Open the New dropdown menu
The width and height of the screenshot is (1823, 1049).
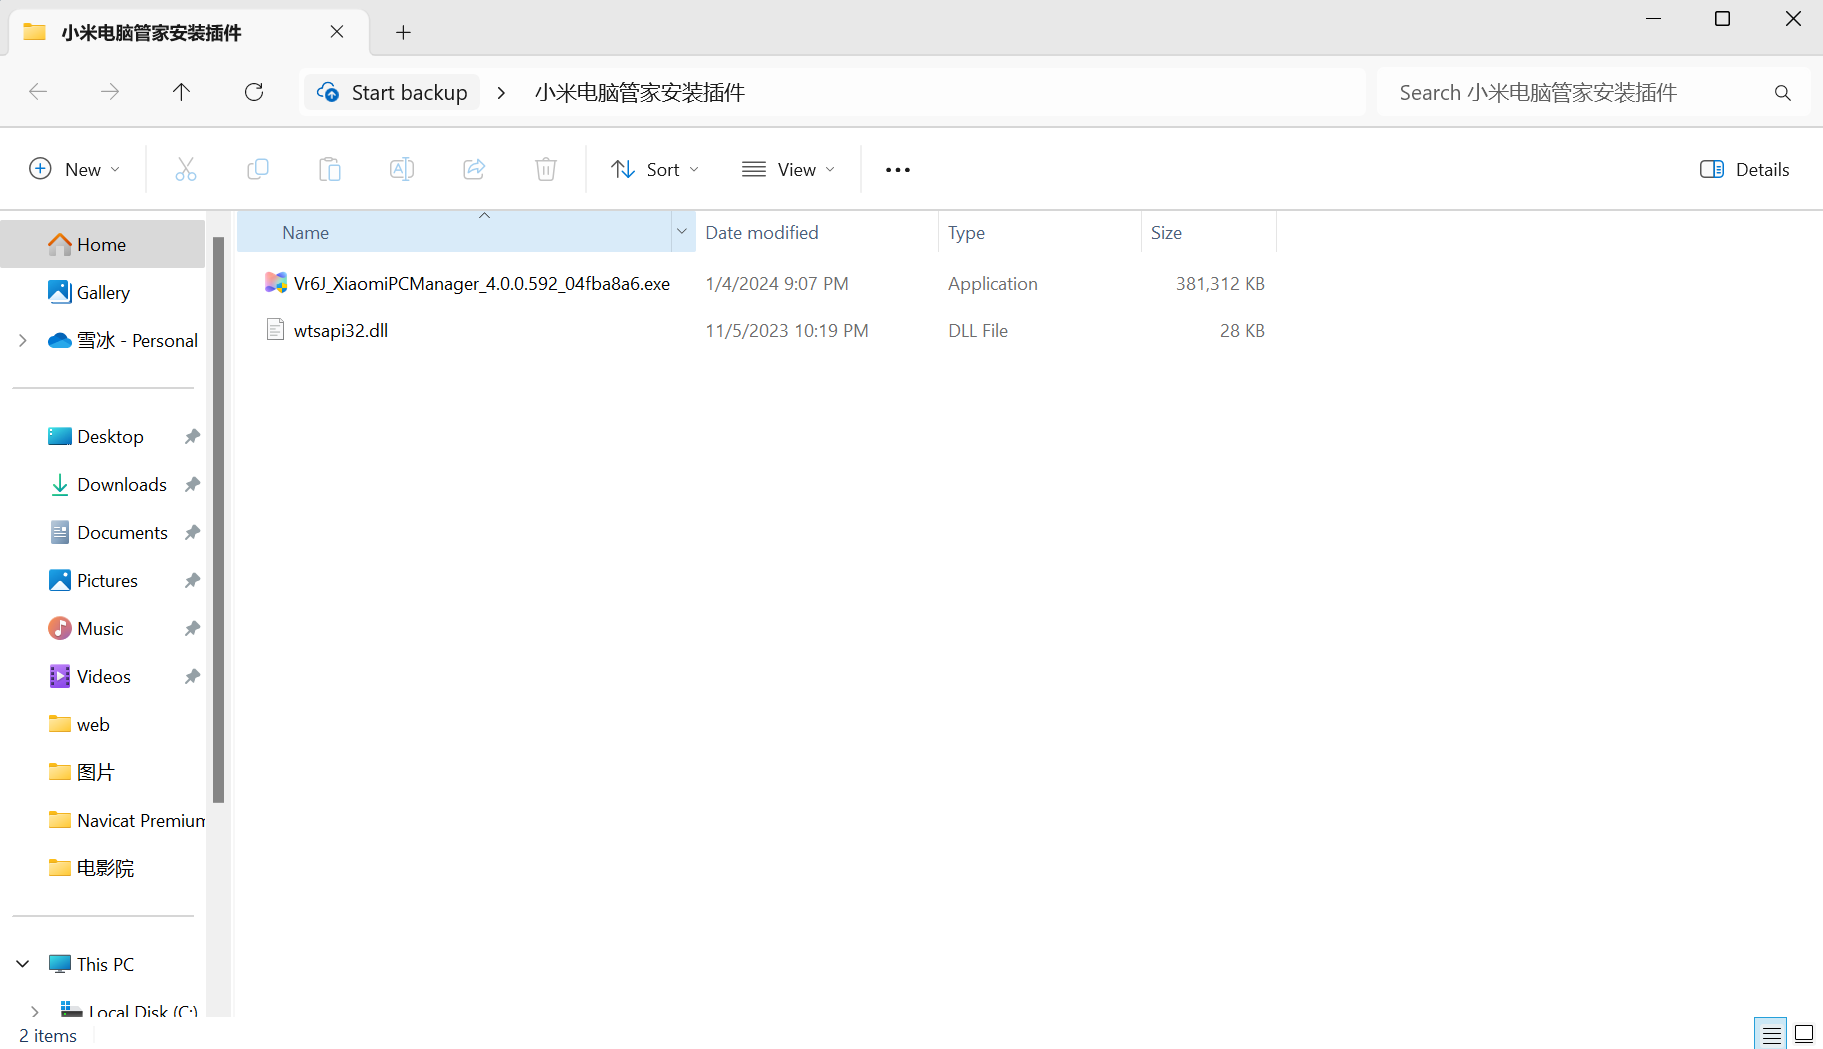tap(75, 169)
